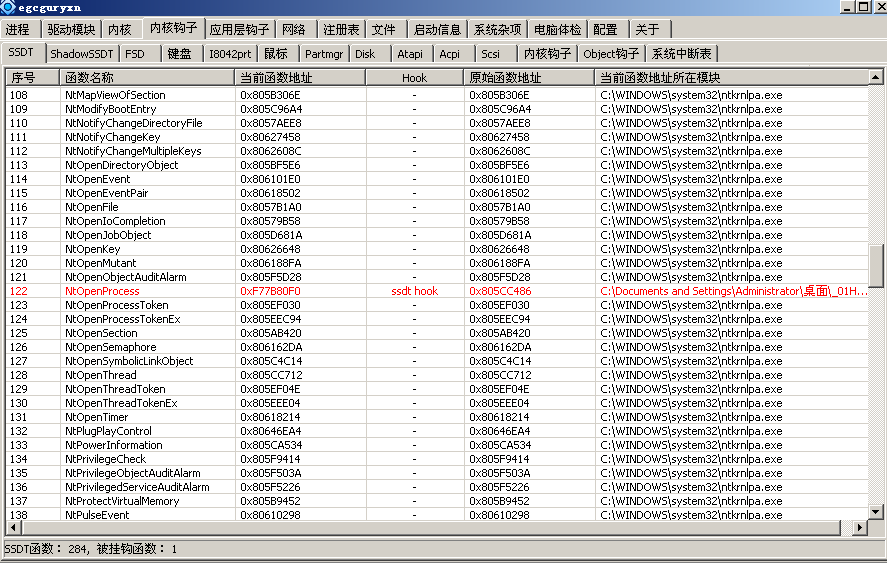Viewport: 887px width, 563px height.
Task: Switch to the Object钩子 sub-tab
Action: pos(611,53)
